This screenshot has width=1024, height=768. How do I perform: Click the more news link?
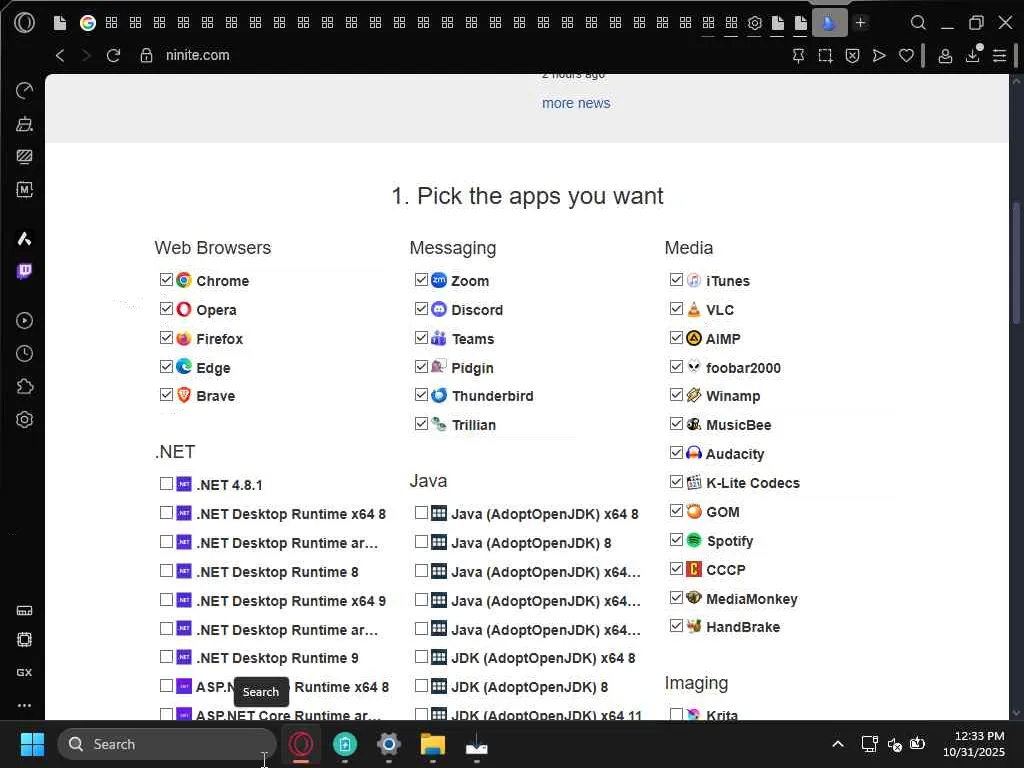click(x=576, y=103)
